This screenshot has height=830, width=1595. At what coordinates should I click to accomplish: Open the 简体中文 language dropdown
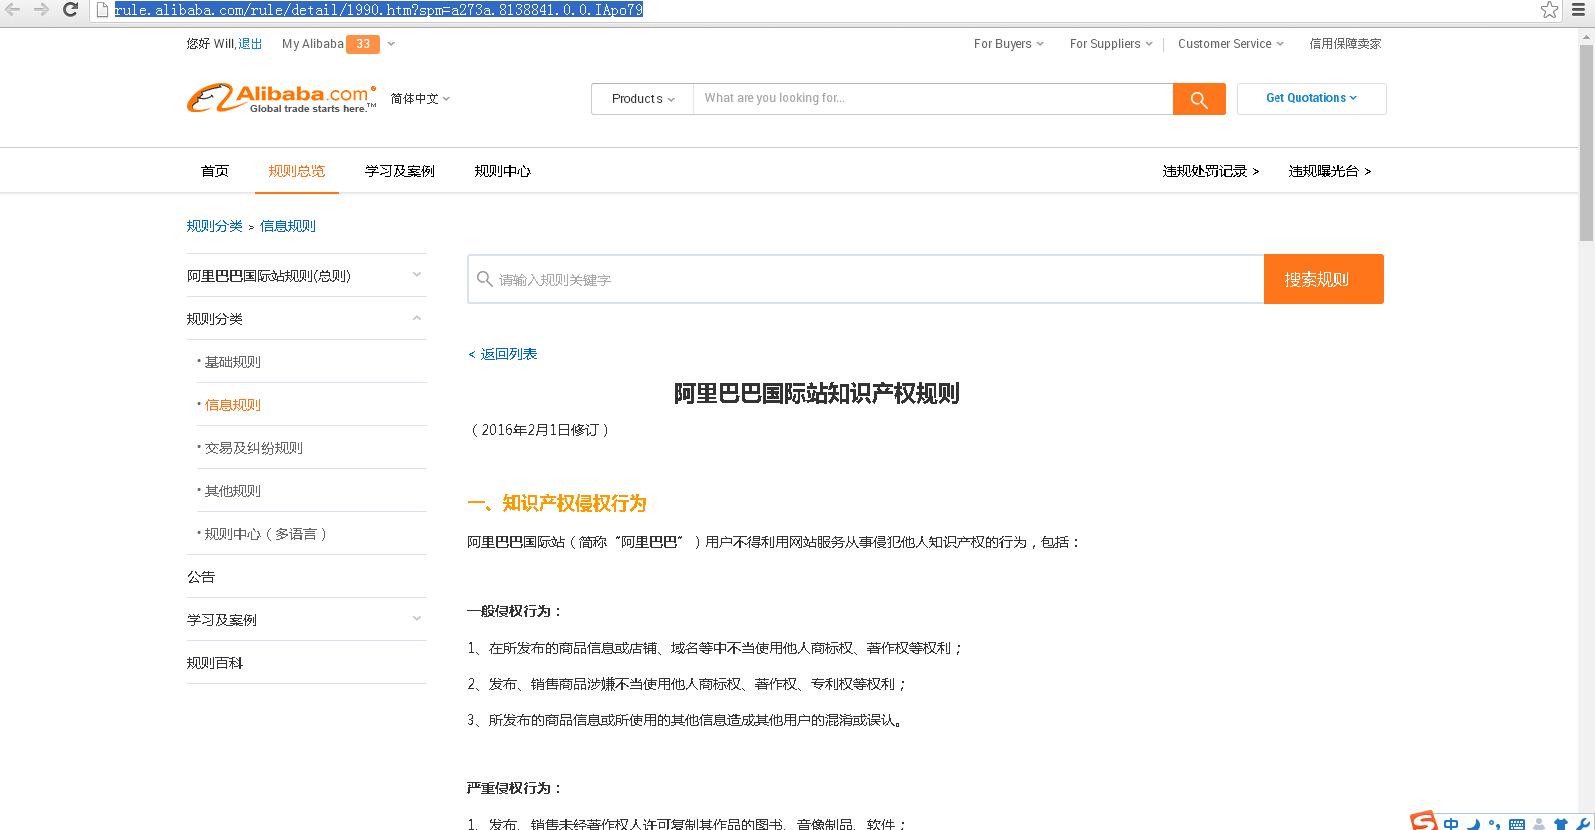pos(420,99)
